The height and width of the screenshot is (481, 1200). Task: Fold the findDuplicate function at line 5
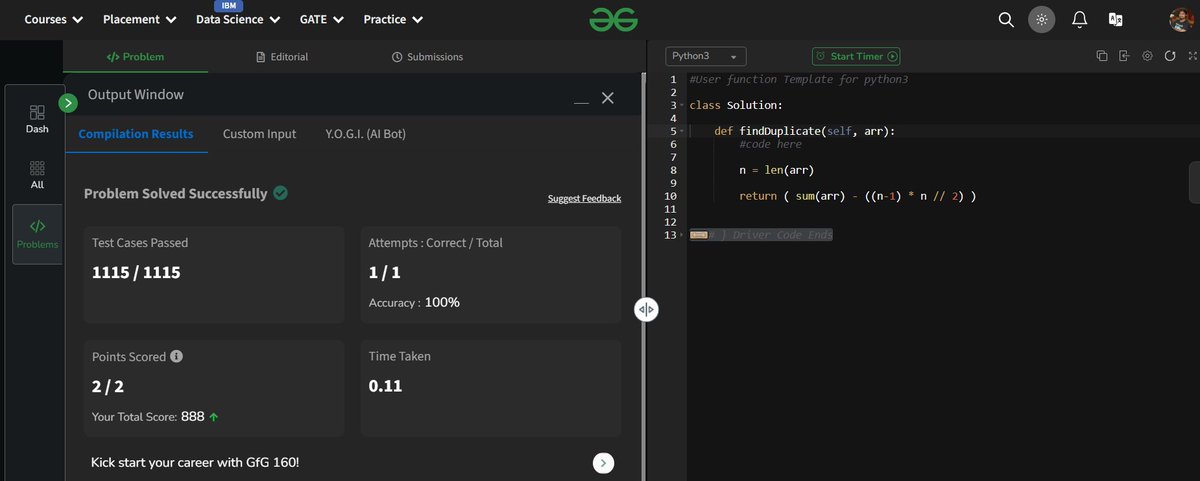(x=682, y=131)
